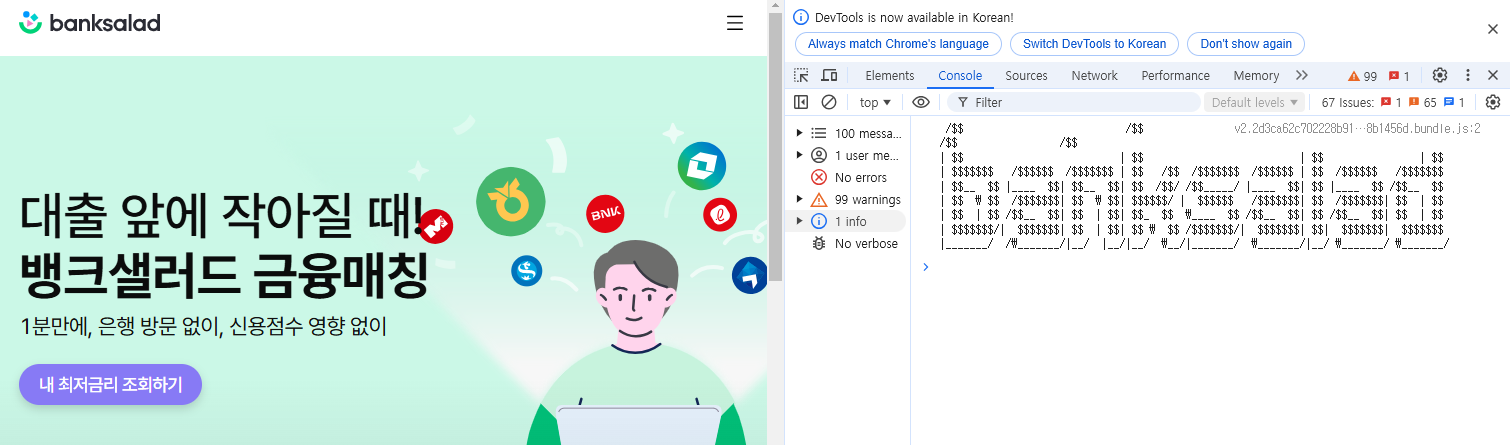This screenshot has width=1510, height=445.
Task: Click the teal square bank logo in the illustration
Action: tap(701, 167)
